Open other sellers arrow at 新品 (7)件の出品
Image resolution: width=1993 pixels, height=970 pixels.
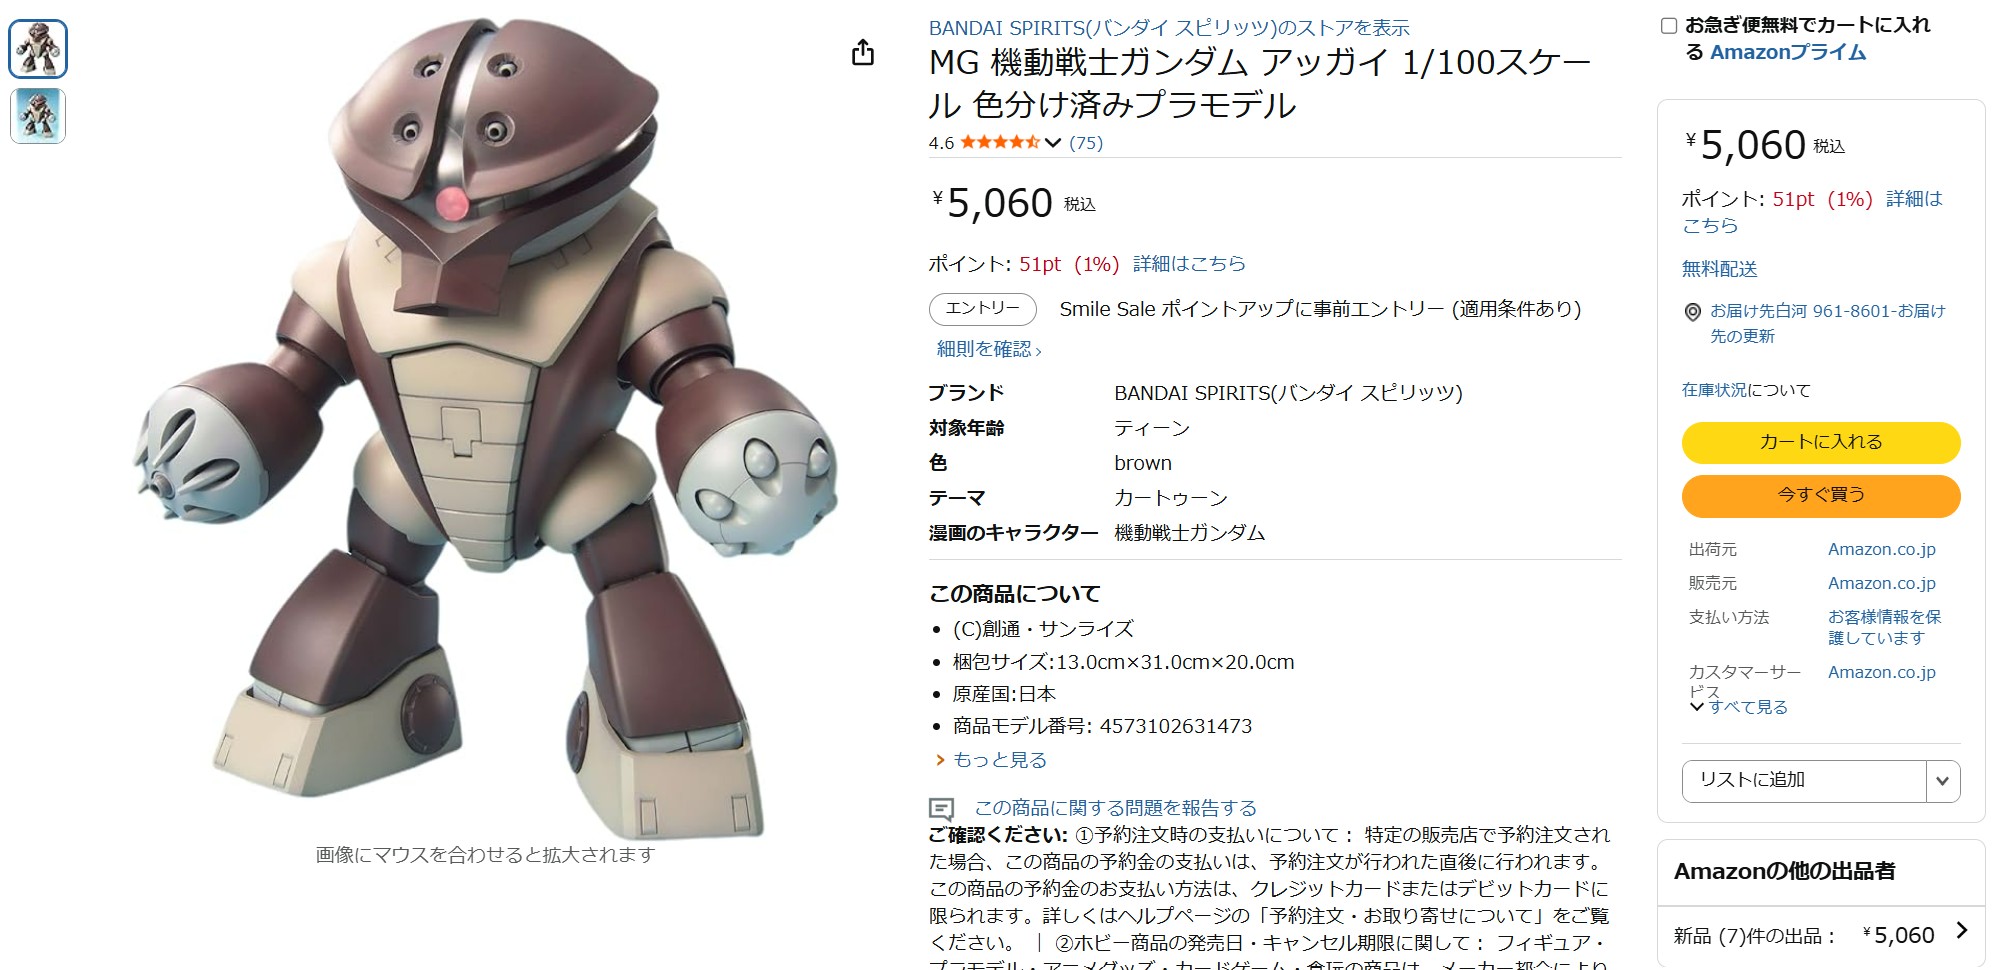[x=1961, y=931]
